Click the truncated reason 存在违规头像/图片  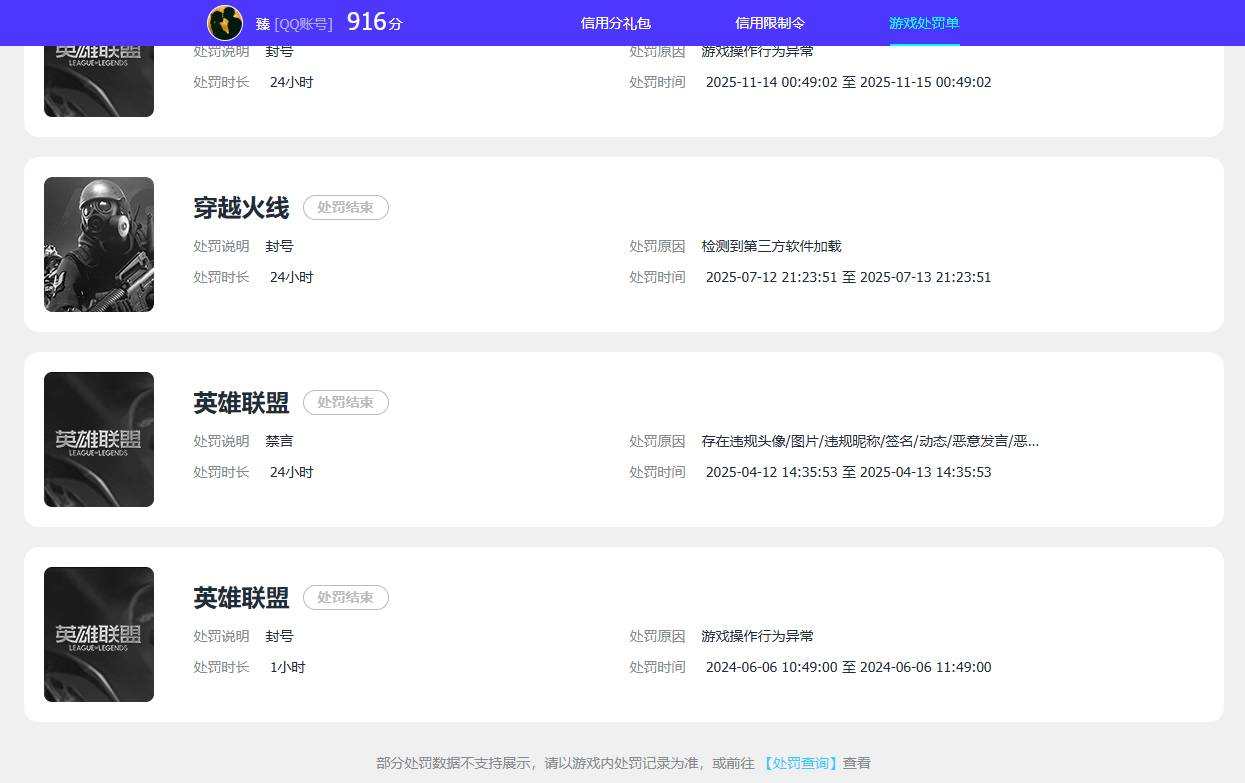(870, 441)
